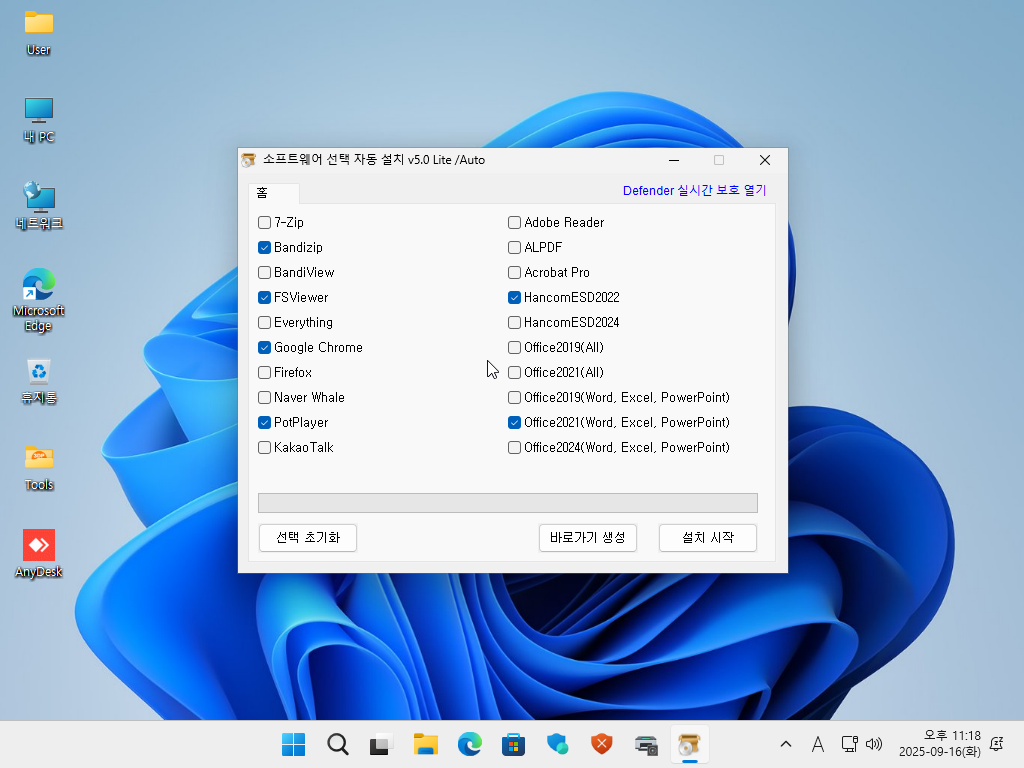The image size is (1024, 768).
Task: Open the printer-camera taskbar app
Action: click(x=646, y=744)
